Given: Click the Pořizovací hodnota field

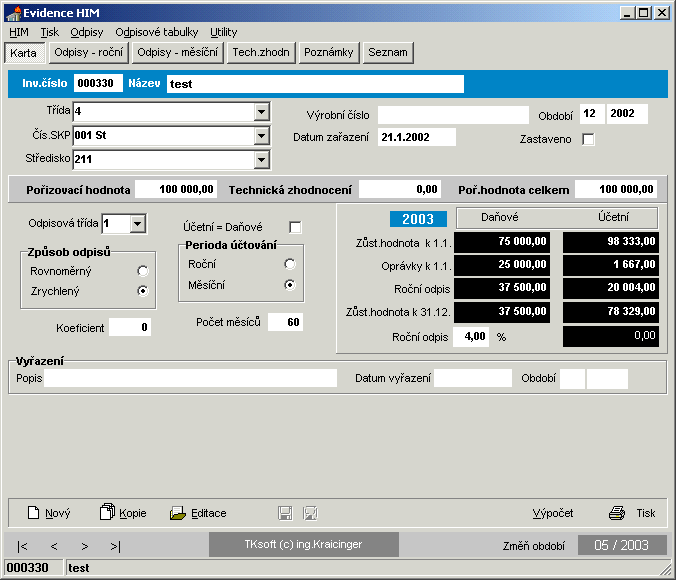Looking at the screenshot, I should 176,189.
